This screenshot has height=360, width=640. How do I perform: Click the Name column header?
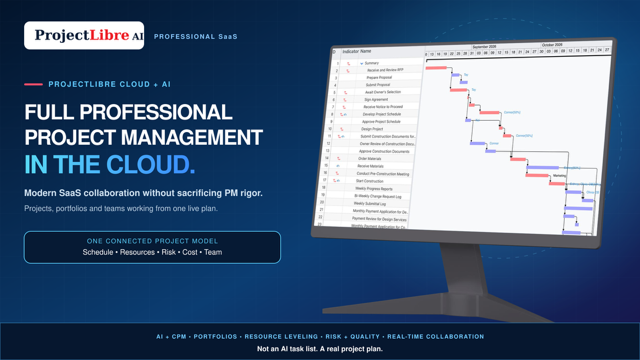click(365, 51)
